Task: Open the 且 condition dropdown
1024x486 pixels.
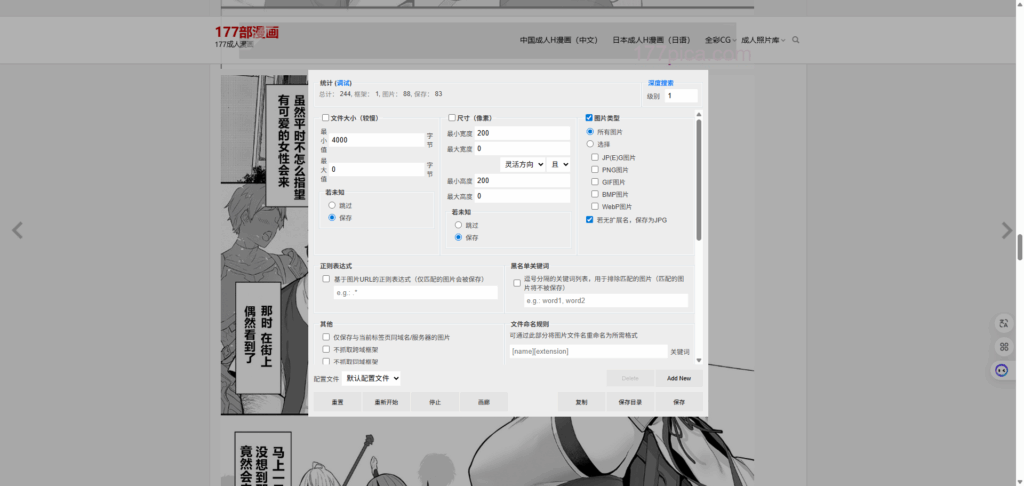Action: (558, 165)
